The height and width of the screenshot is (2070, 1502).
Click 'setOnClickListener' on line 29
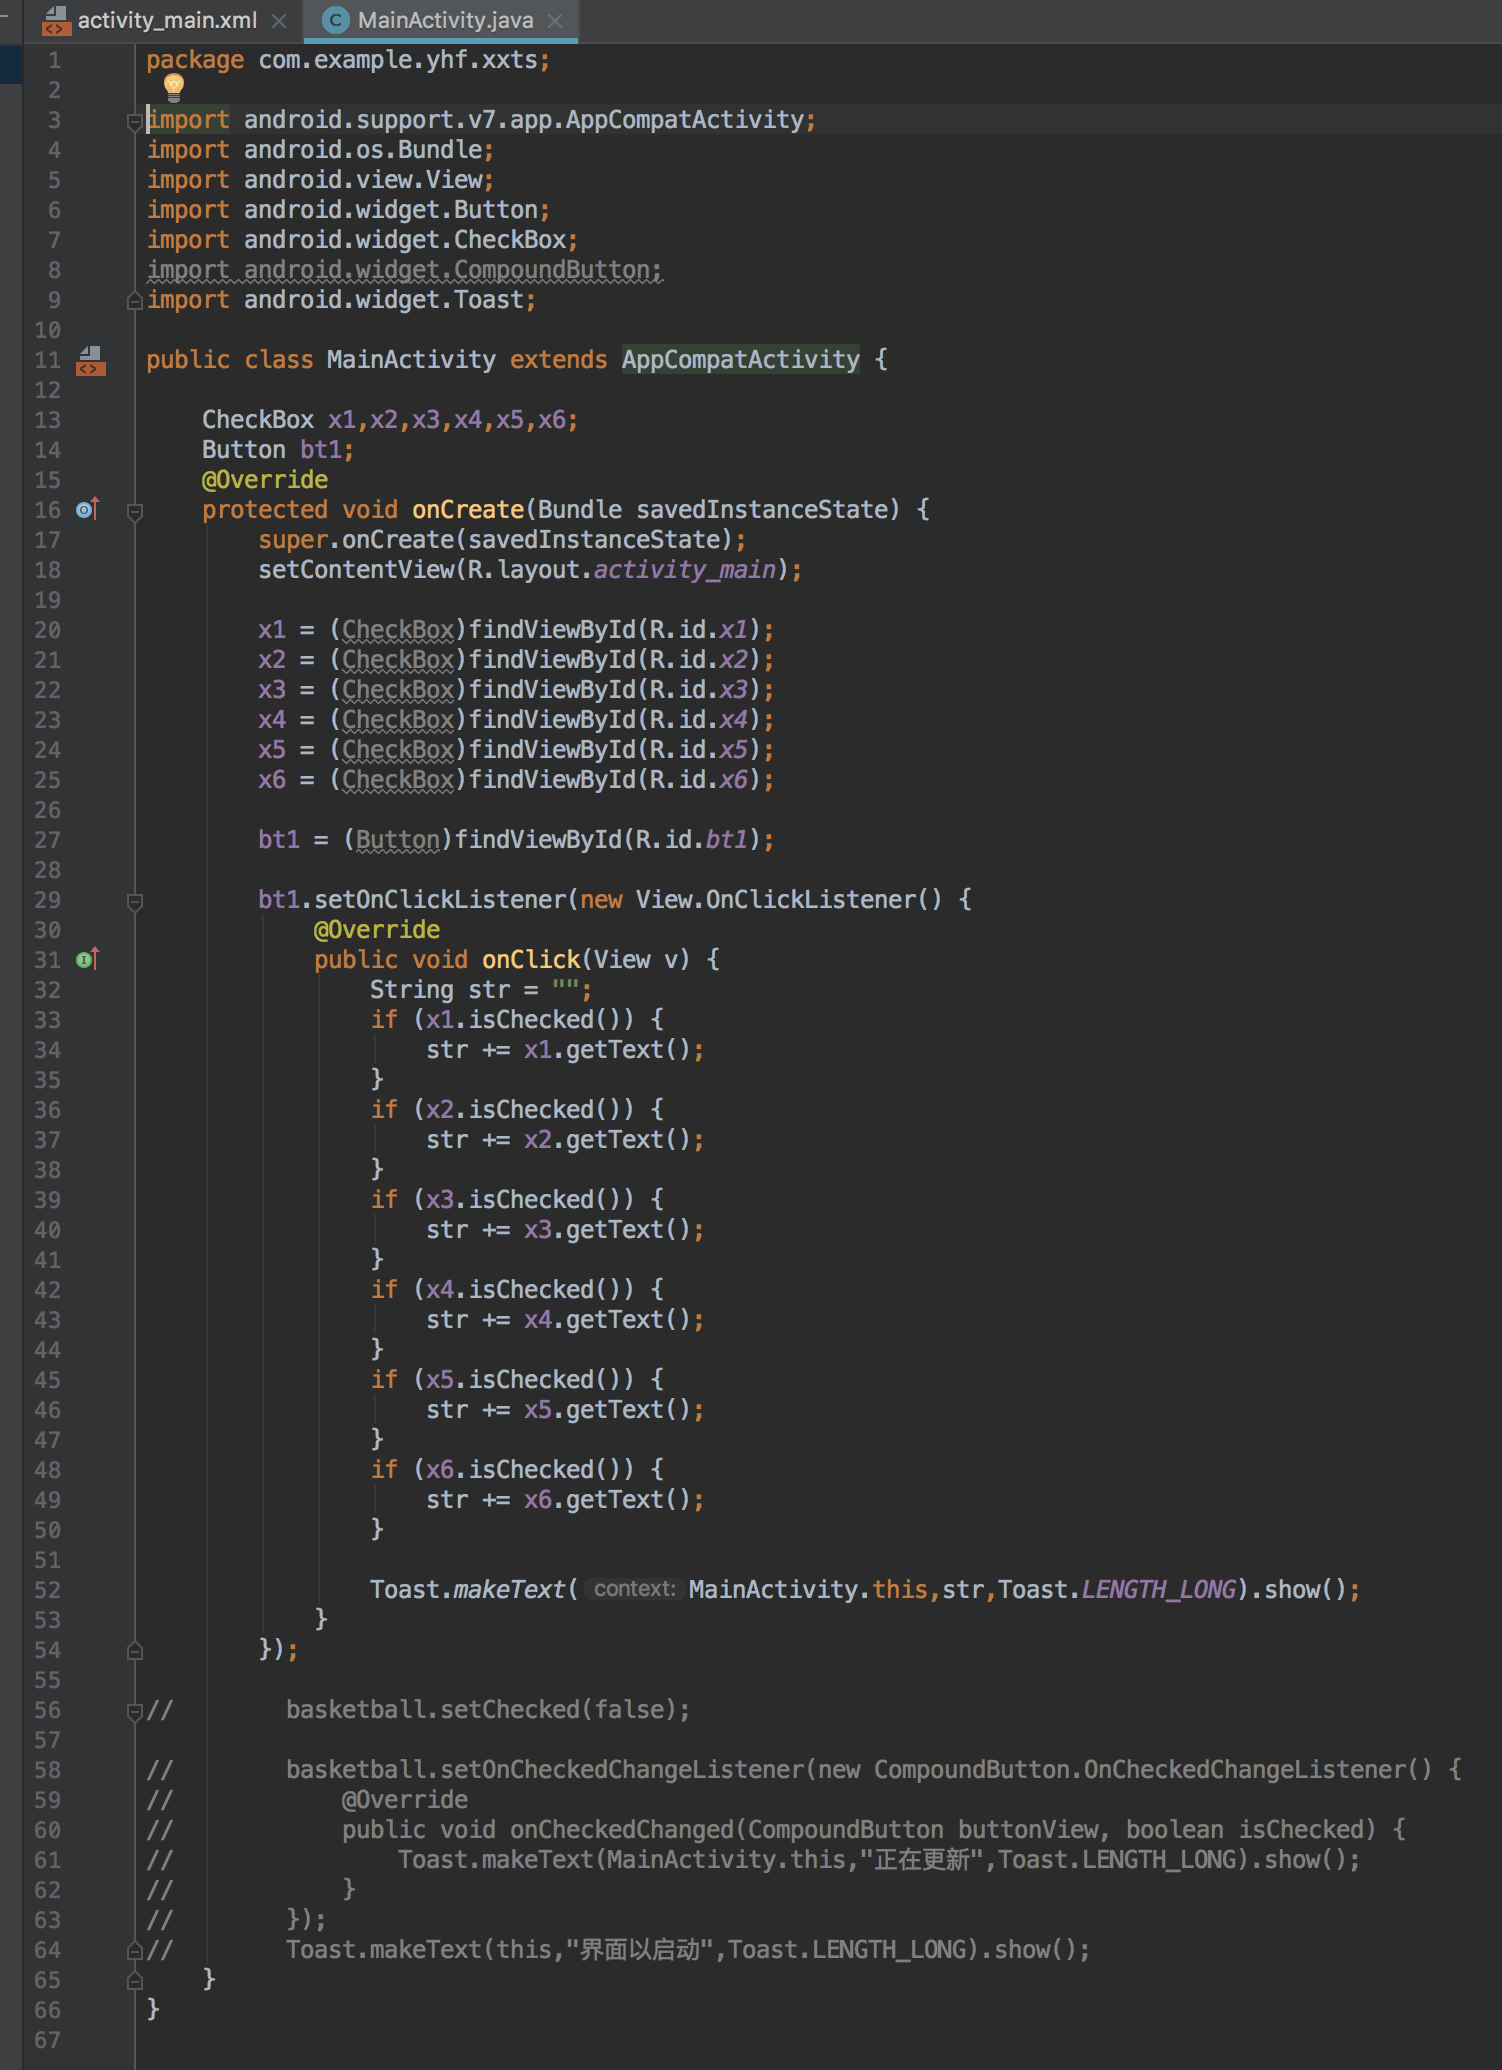click(x=440, y=900)
